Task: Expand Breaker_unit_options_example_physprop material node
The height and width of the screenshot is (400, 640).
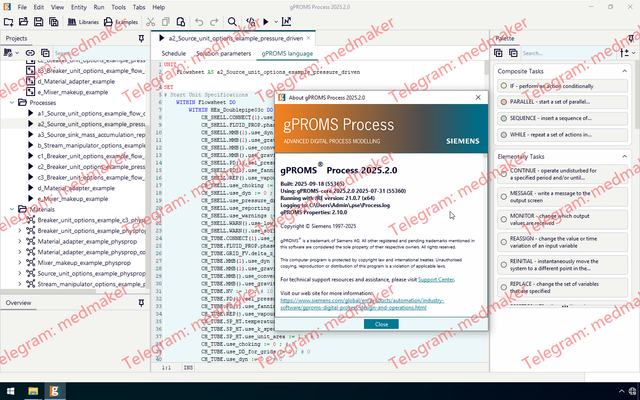Action: 20,231
